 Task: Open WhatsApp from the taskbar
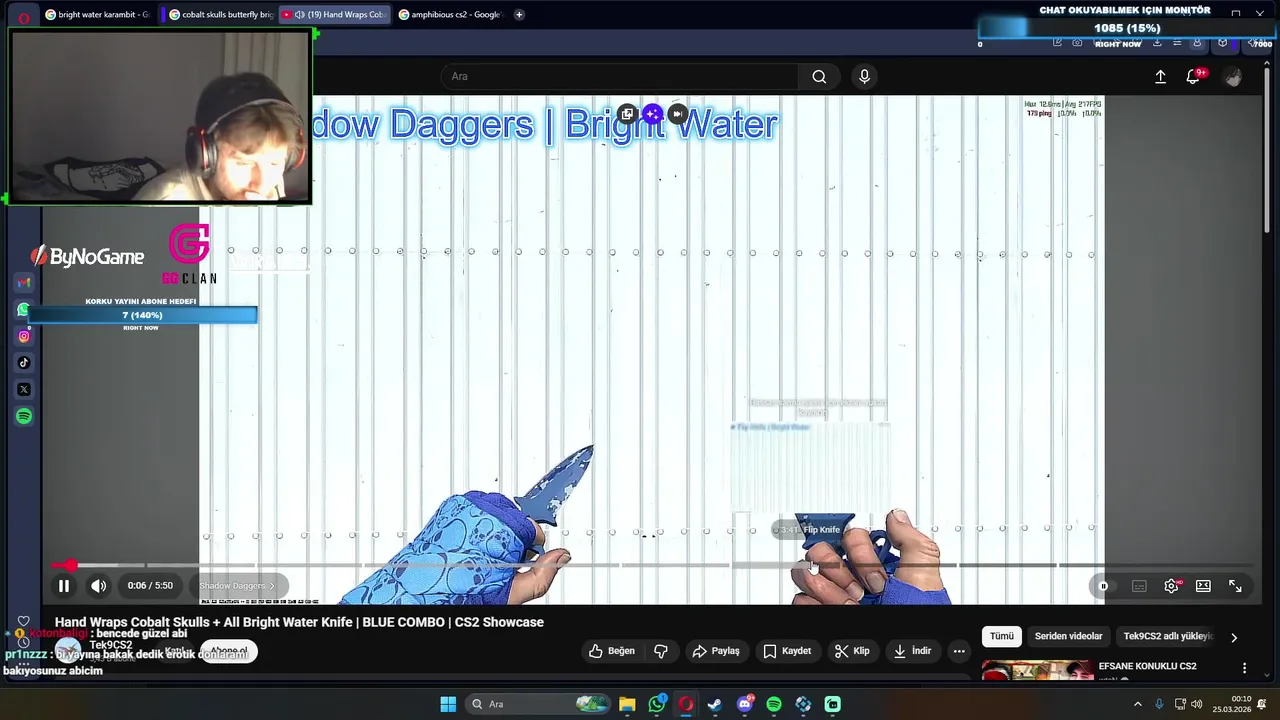[656, 704]
